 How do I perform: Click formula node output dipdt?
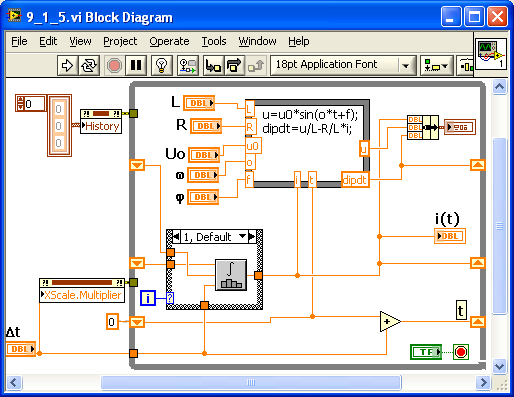(x=355, y=180)
